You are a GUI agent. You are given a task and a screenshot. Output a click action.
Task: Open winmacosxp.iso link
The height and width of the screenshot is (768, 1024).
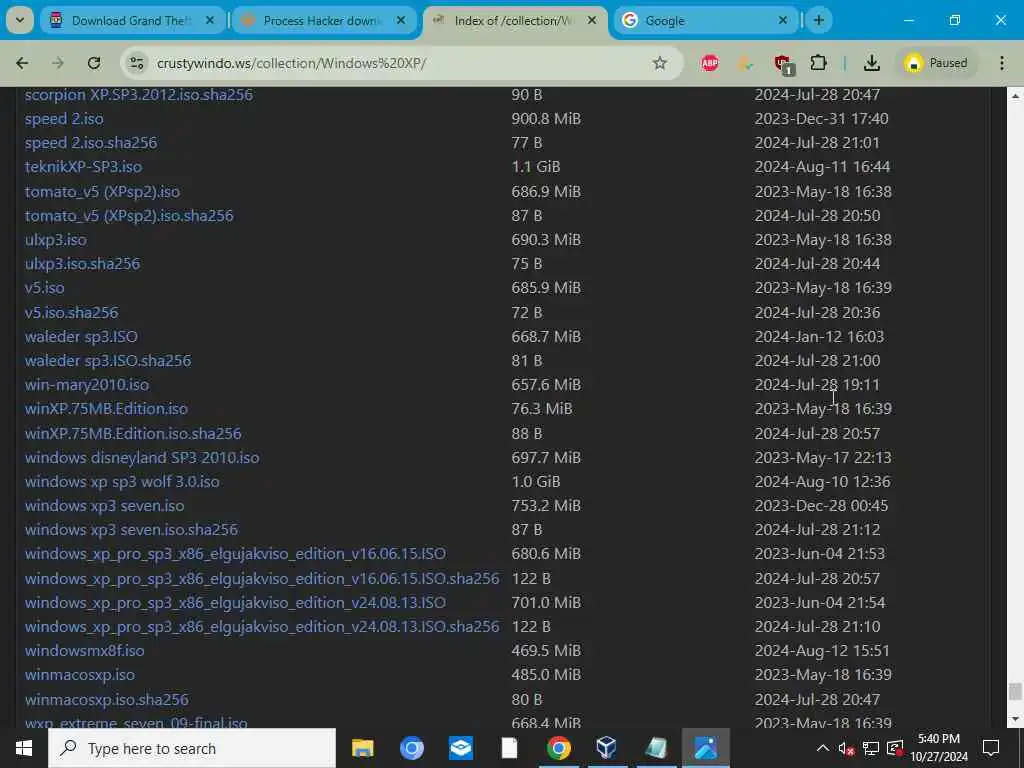point(80,675)
